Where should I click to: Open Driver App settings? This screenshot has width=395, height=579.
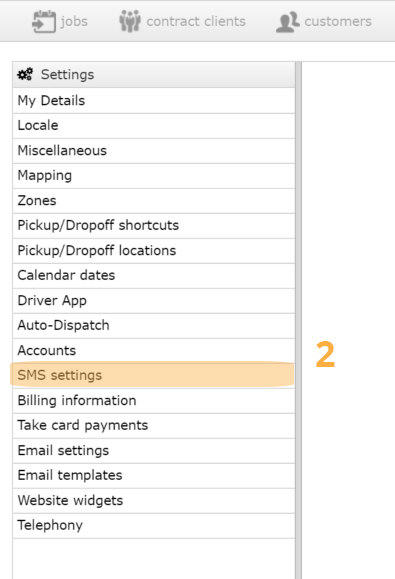coord(154,301)
